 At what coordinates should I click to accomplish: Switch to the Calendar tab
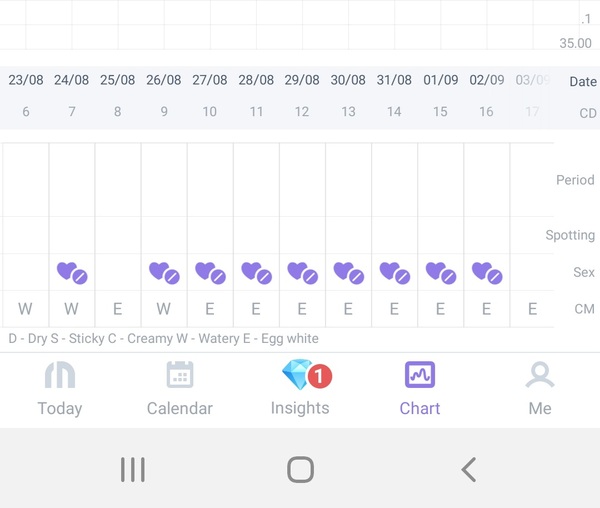click(180, 389)
